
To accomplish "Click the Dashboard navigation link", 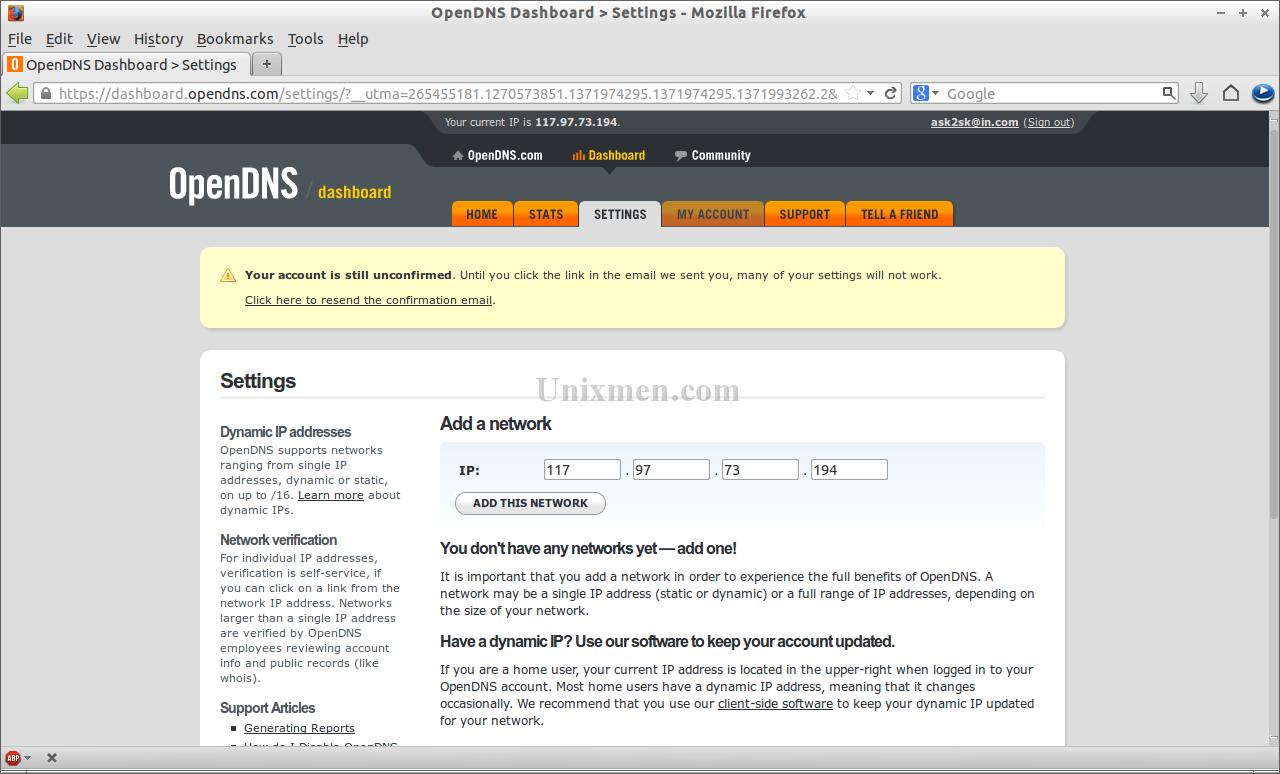I will pos(609,155).
